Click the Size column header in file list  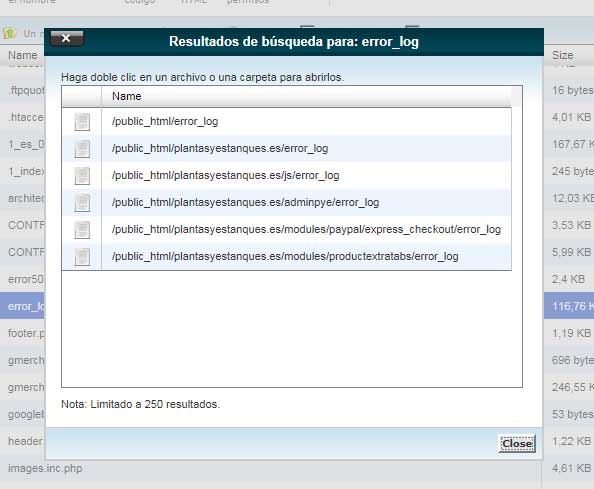(562, 55)
